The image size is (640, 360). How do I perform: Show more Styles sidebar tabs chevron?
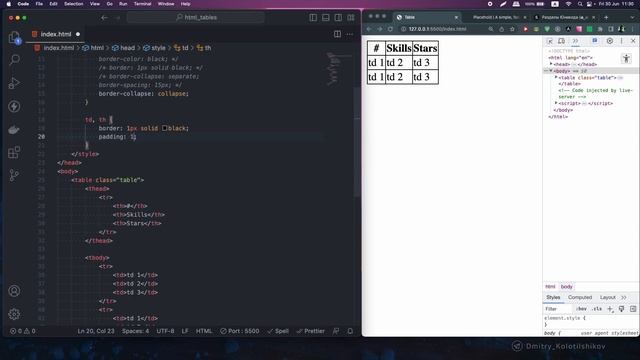[x=624, y=297]
